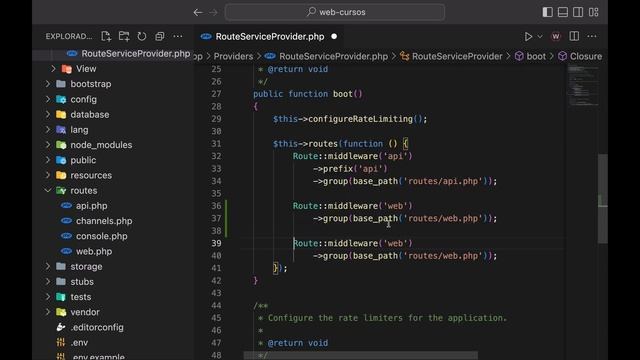
Task: Open editor more actions ellipsis
Action: click(x=592, y=36)
